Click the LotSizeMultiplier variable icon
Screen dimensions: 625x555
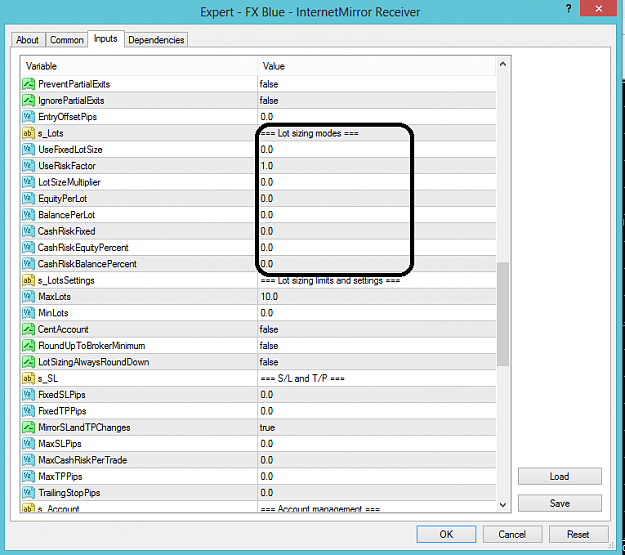pos(28,182)
